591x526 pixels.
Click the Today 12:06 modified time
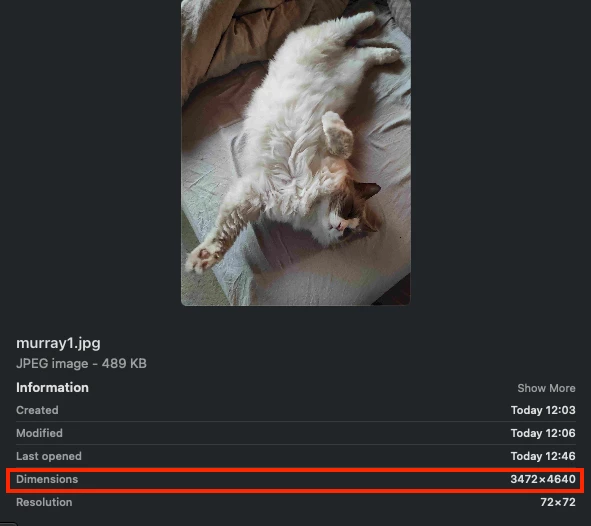tap(543, 433)
